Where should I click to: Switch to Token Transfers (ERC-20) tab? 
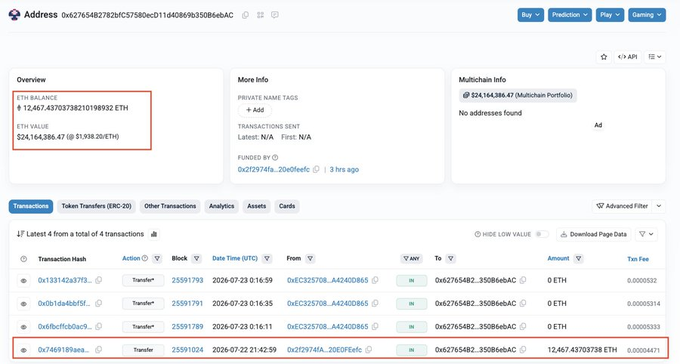[x=96, y=206]
